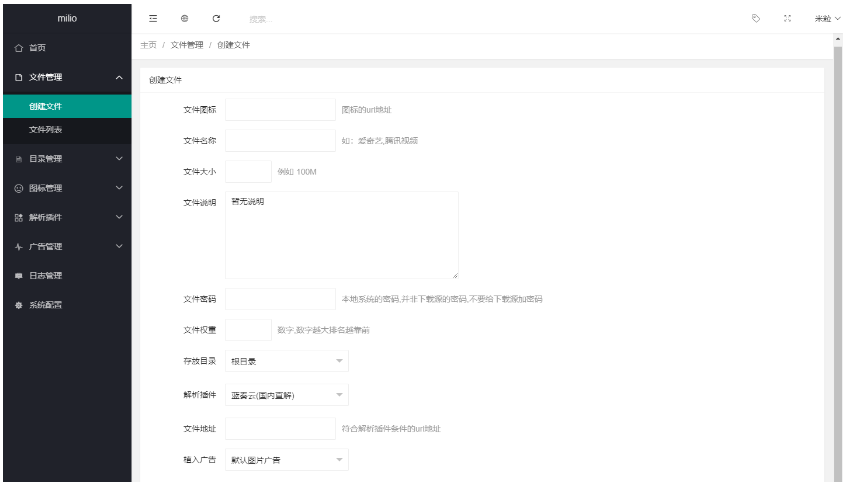
Task: Open the website globe icon
Action: point(184,18)
